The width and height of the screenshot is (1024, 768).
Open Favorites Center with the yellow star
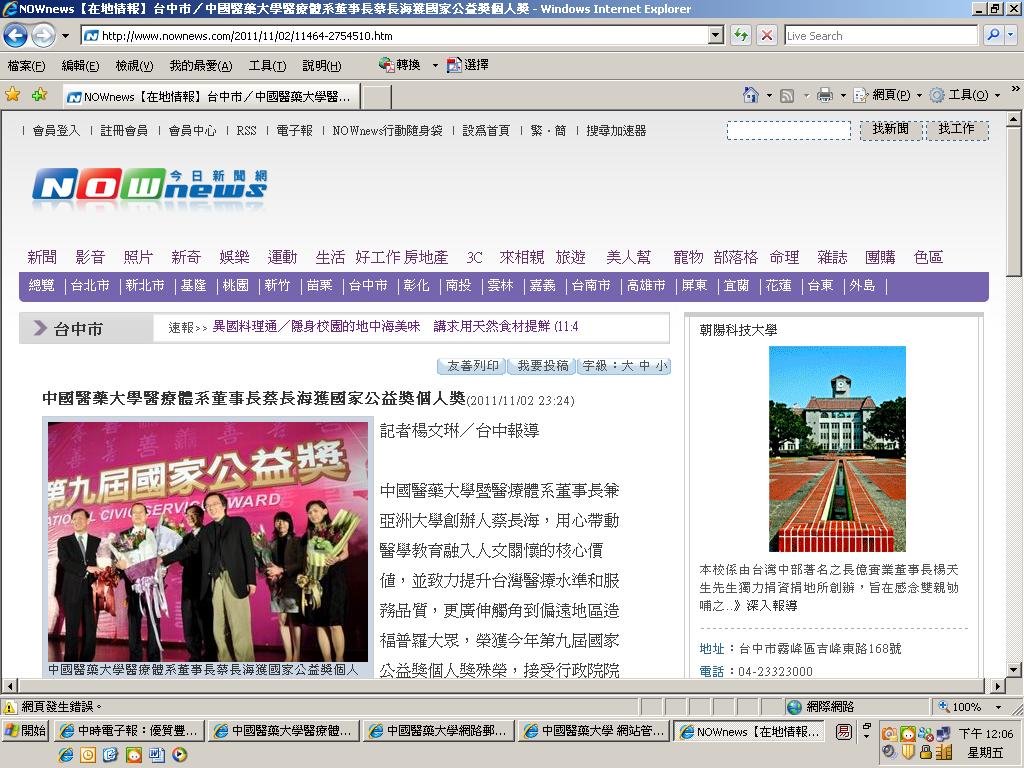coord(12,95)
